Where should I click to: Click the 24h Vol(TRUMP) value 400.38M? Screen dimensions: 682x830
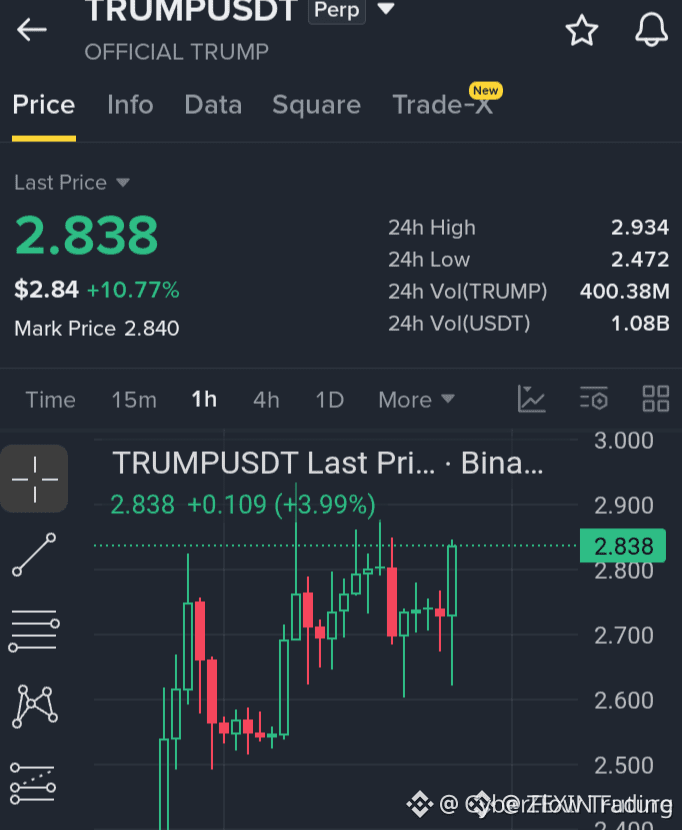tap(624, 291)
